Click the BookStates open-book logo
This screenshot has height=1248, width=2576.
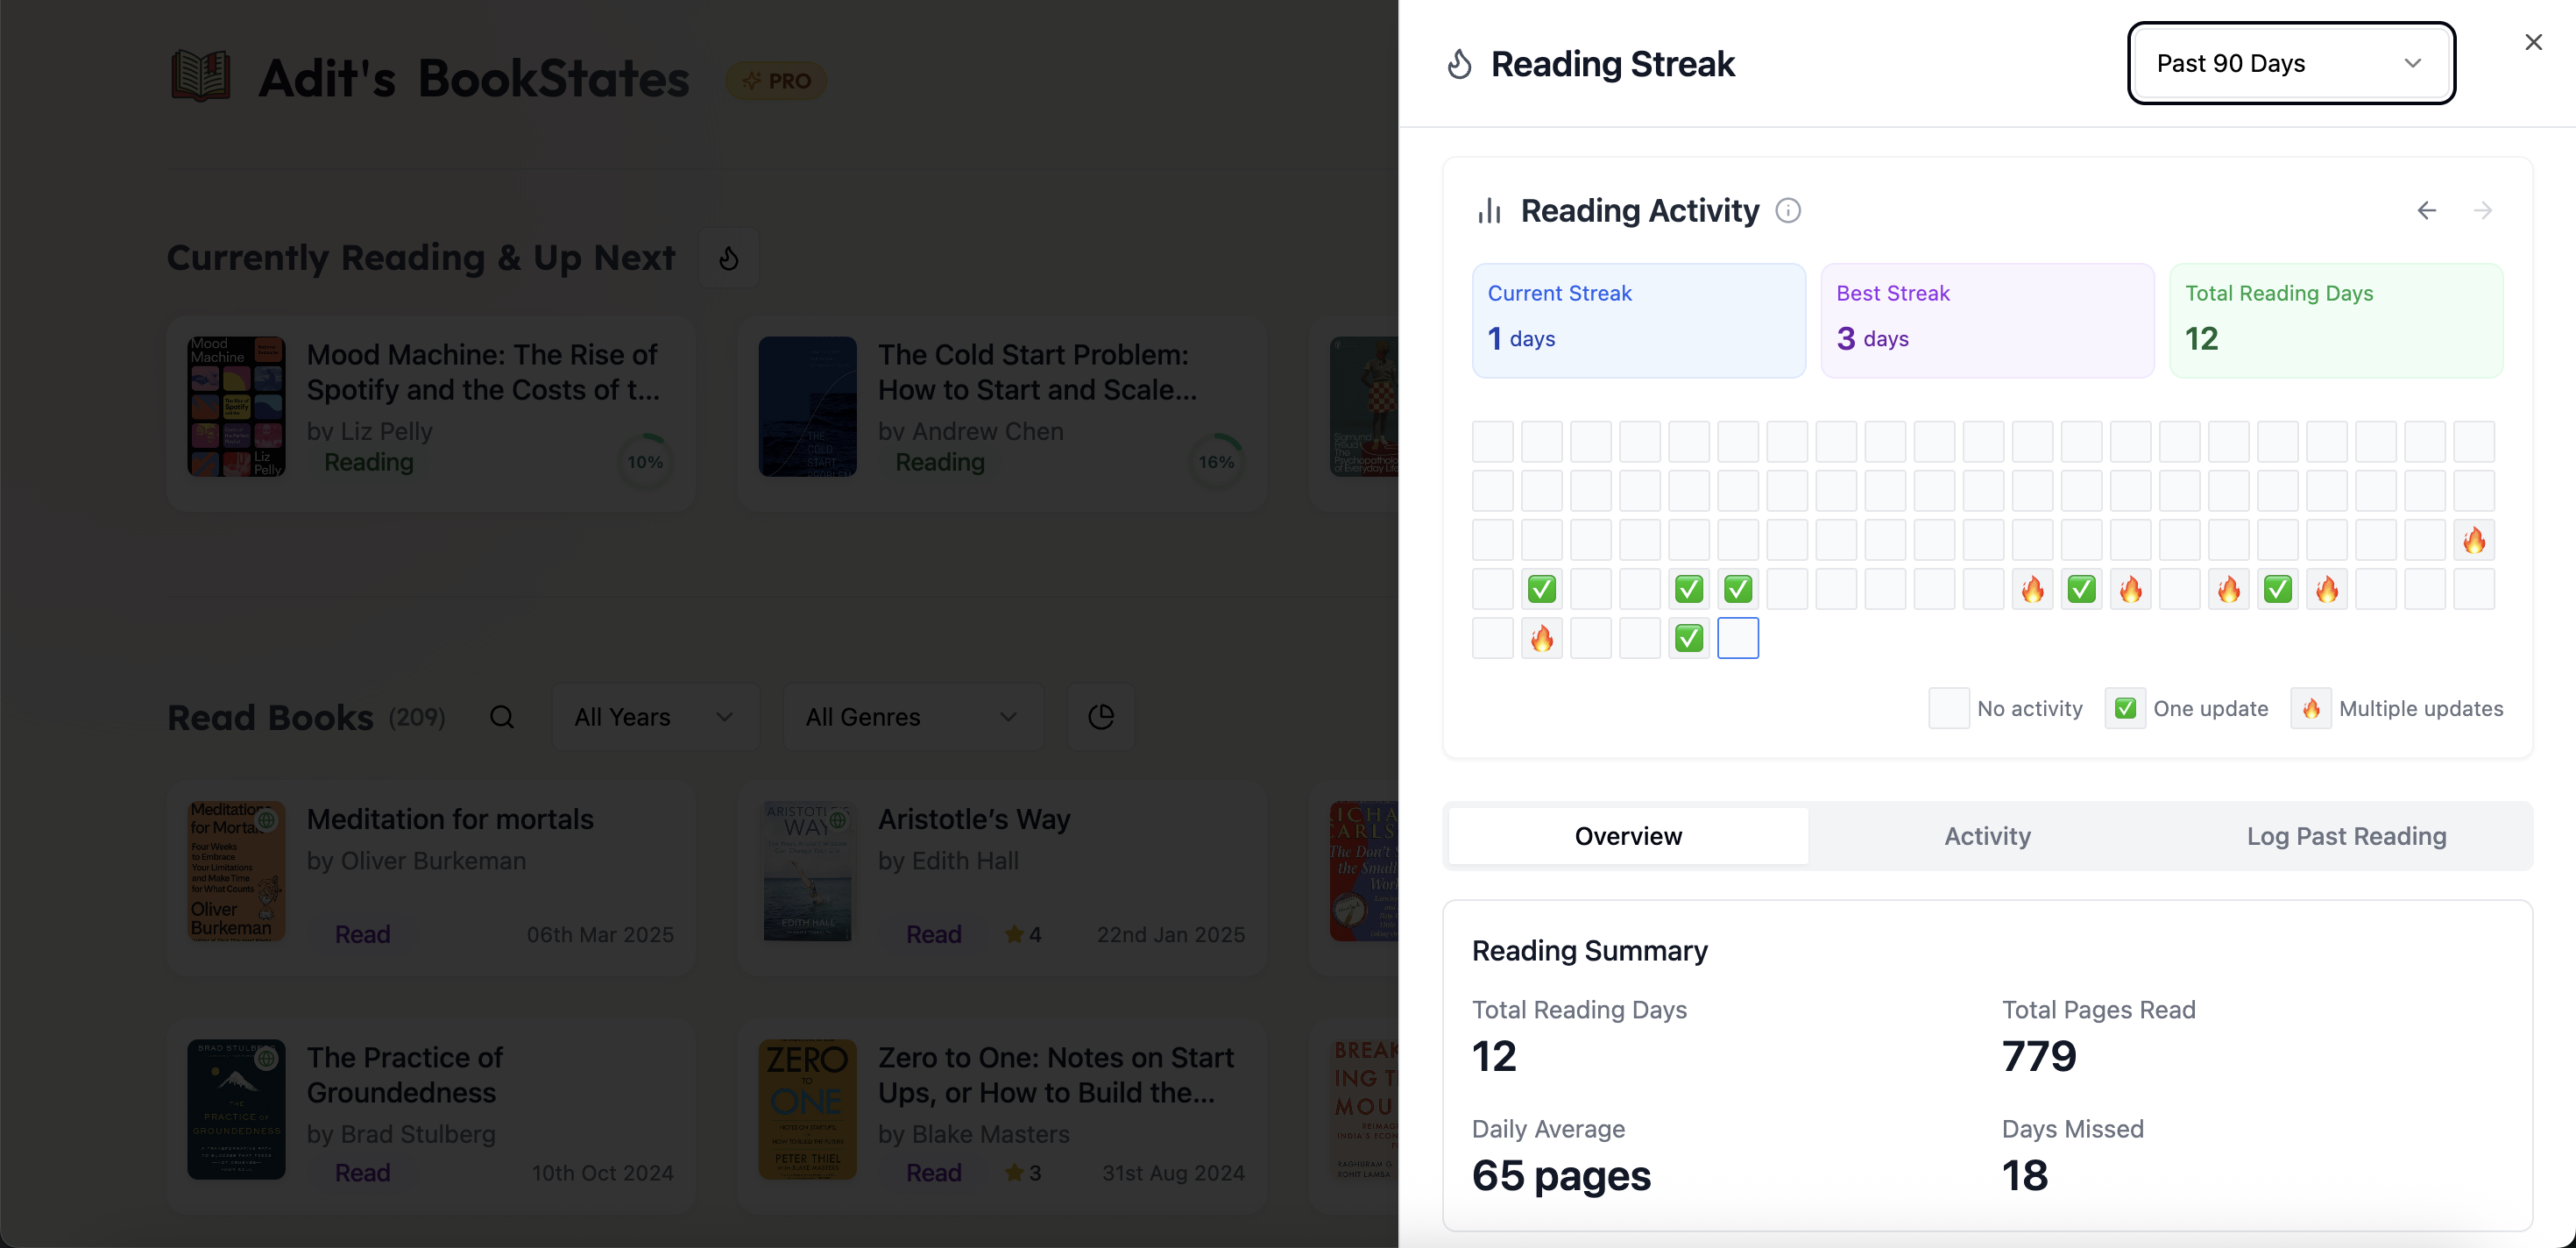coord(200,76)
